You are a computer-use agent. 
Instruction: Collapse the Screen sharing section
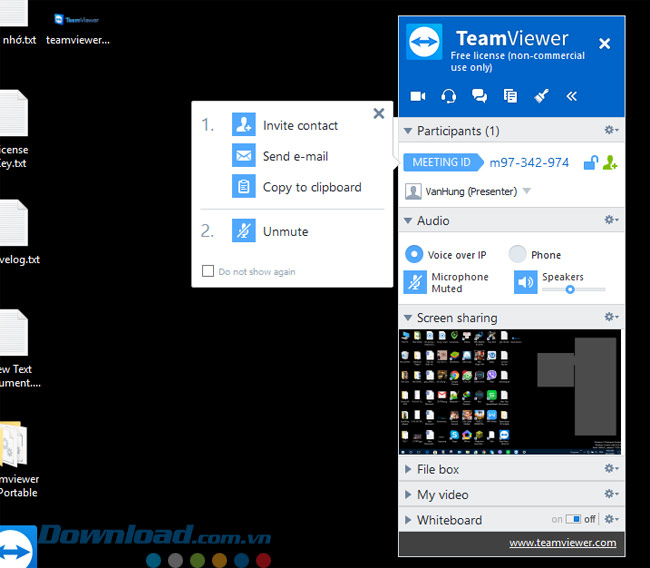(x=408, y=318)
